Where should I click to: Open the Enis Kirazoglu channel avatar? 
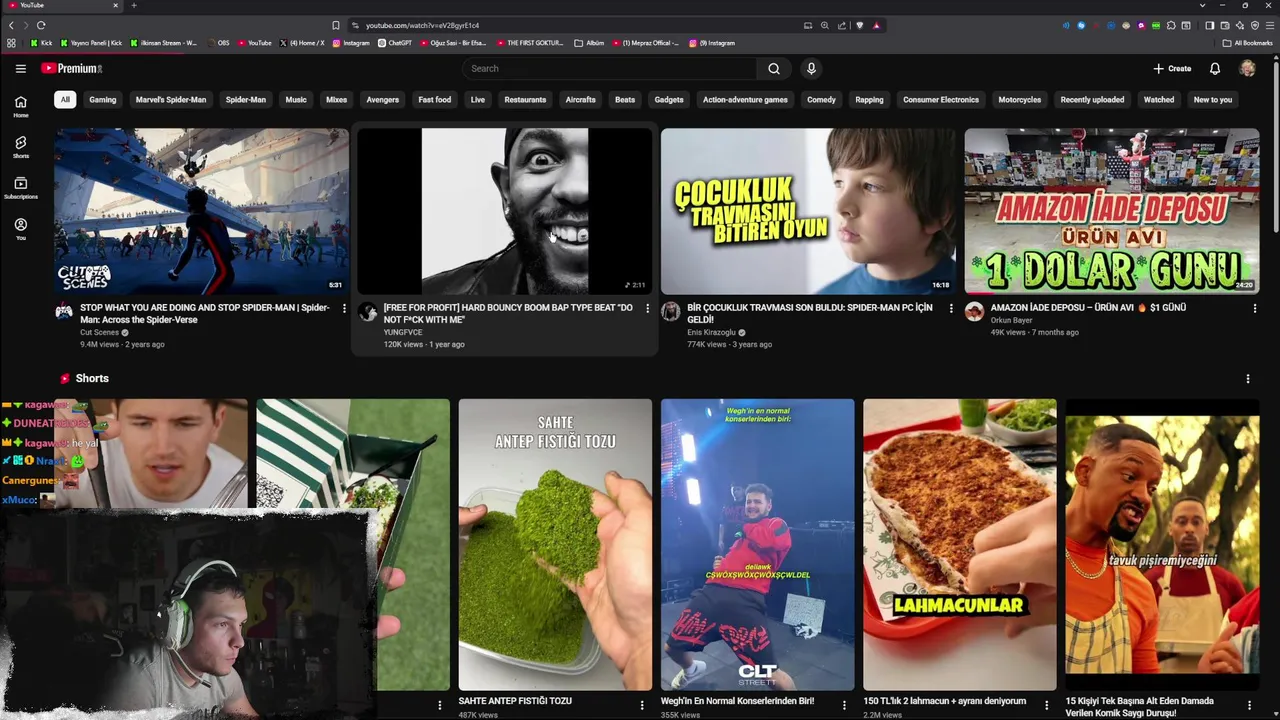pos(671,311)
